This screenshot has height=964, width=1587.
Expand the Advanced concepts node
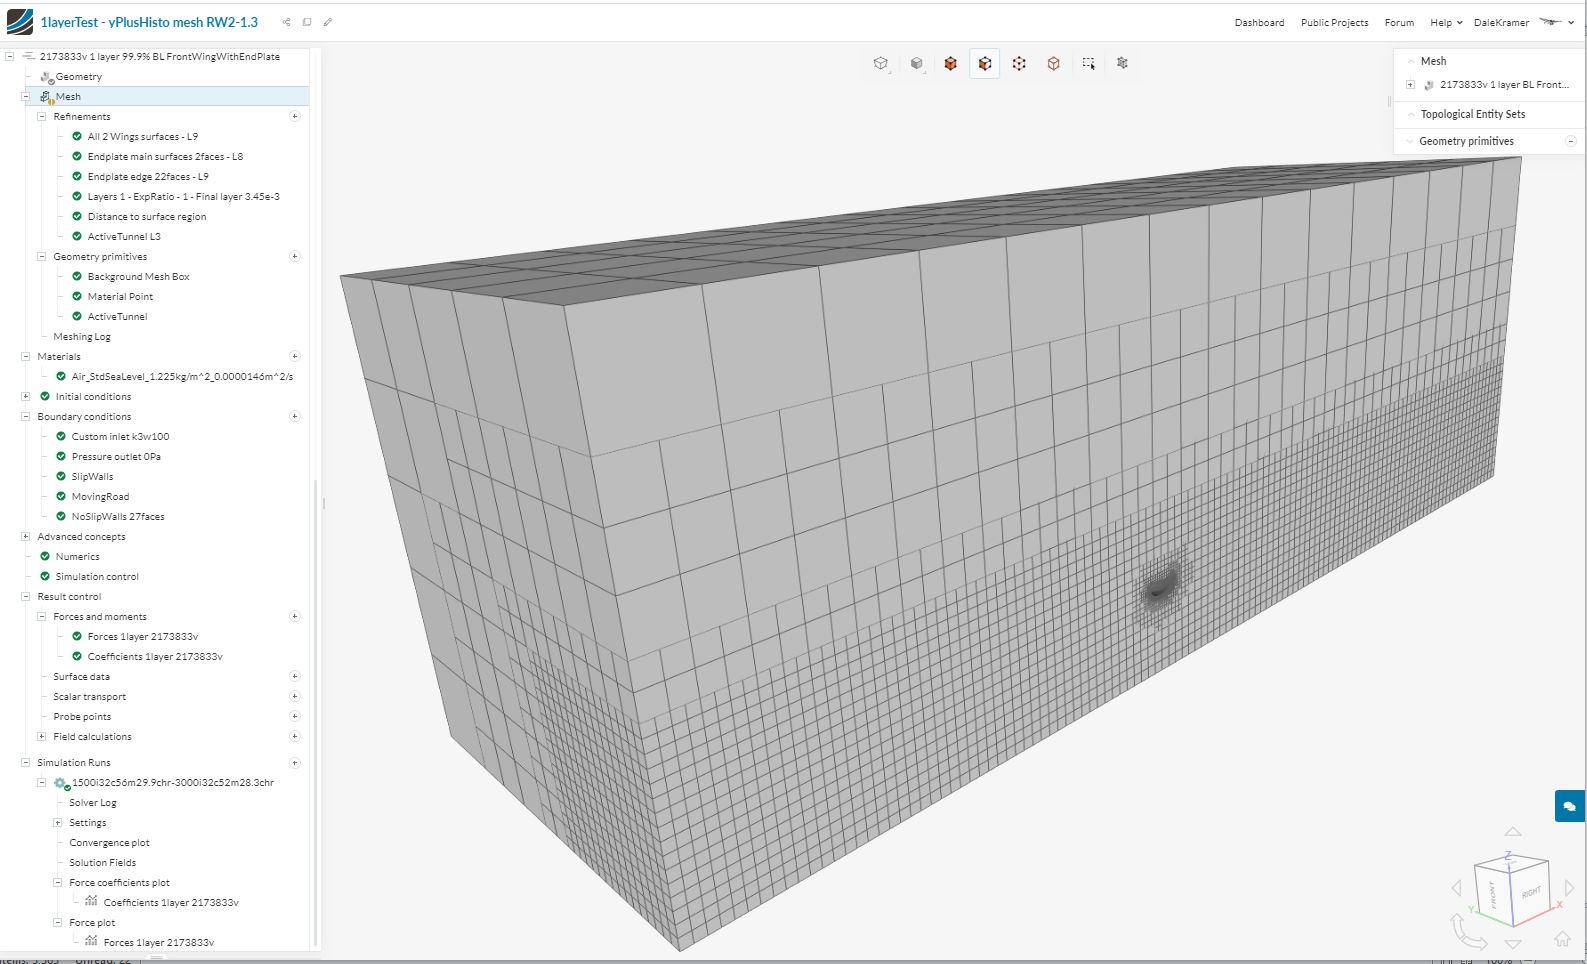coord(26,537)
